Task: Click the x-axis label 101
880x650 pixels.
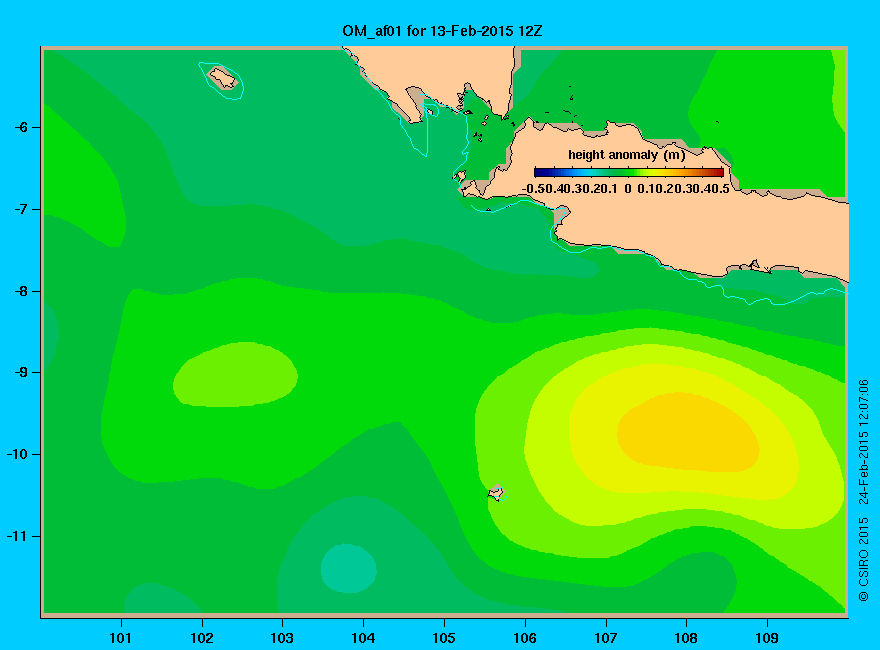Action: (121, 638)
